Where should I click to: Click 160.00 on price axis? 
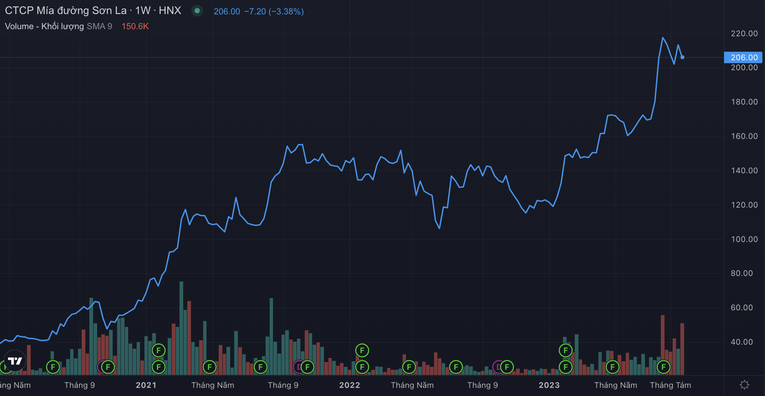tap(745, 137)
